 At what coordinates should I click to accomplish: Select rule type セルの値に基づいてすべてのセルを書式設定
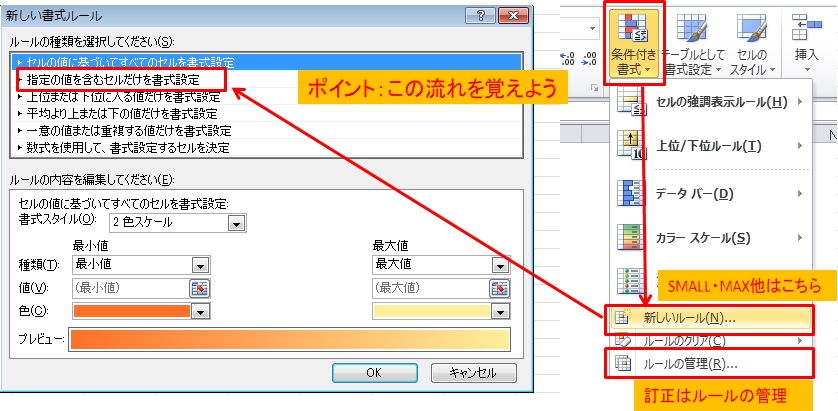(x=266, y=62)
